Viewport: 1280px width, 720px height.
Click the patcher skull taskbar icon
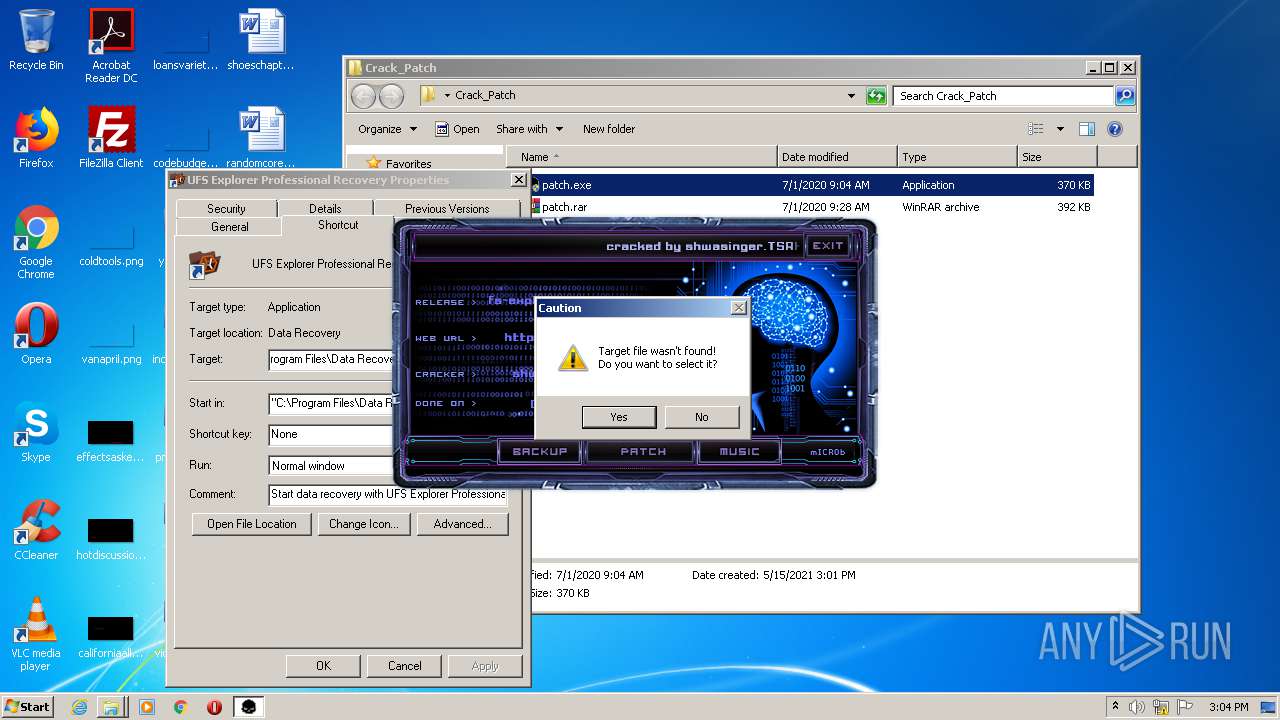[249, 707]
